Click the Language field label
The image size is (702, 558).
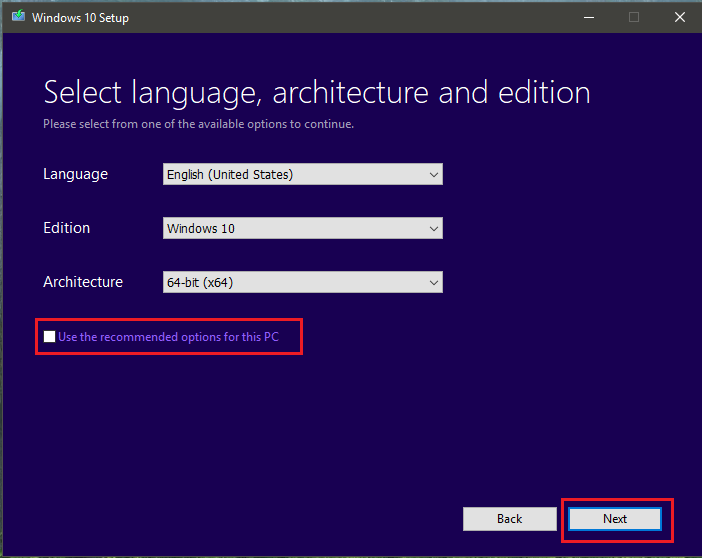coord(75,174)
